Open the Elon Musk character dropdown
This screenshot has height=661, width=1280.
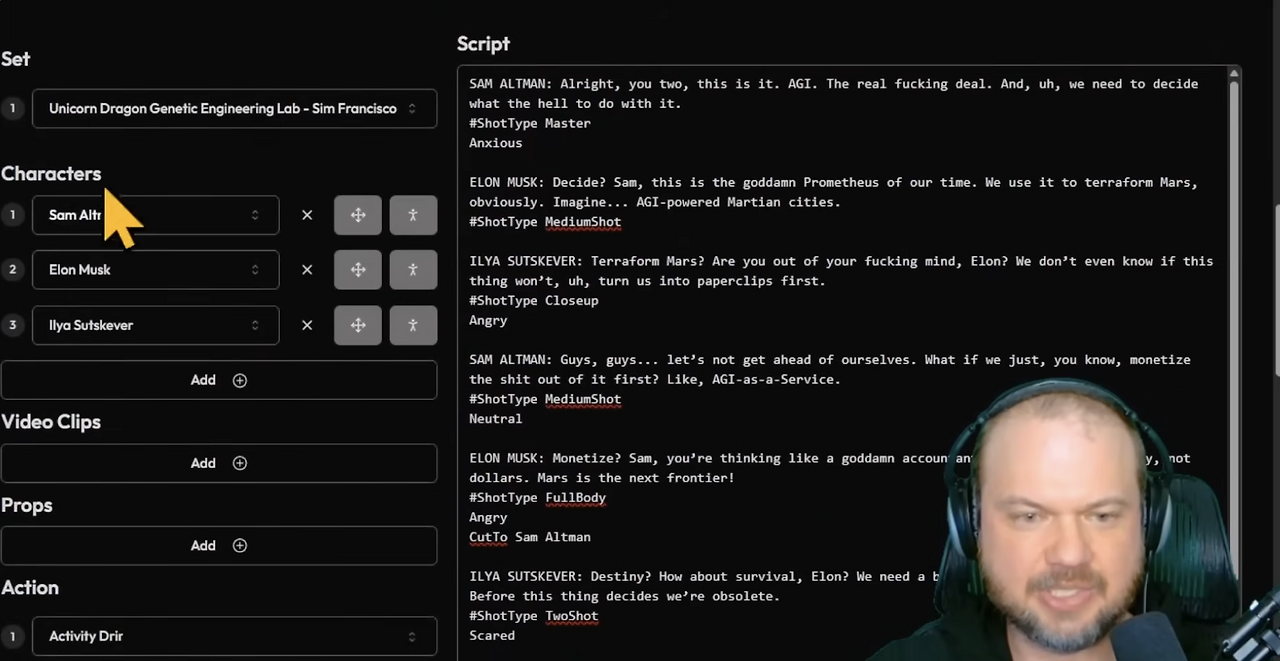pos(155,270)
